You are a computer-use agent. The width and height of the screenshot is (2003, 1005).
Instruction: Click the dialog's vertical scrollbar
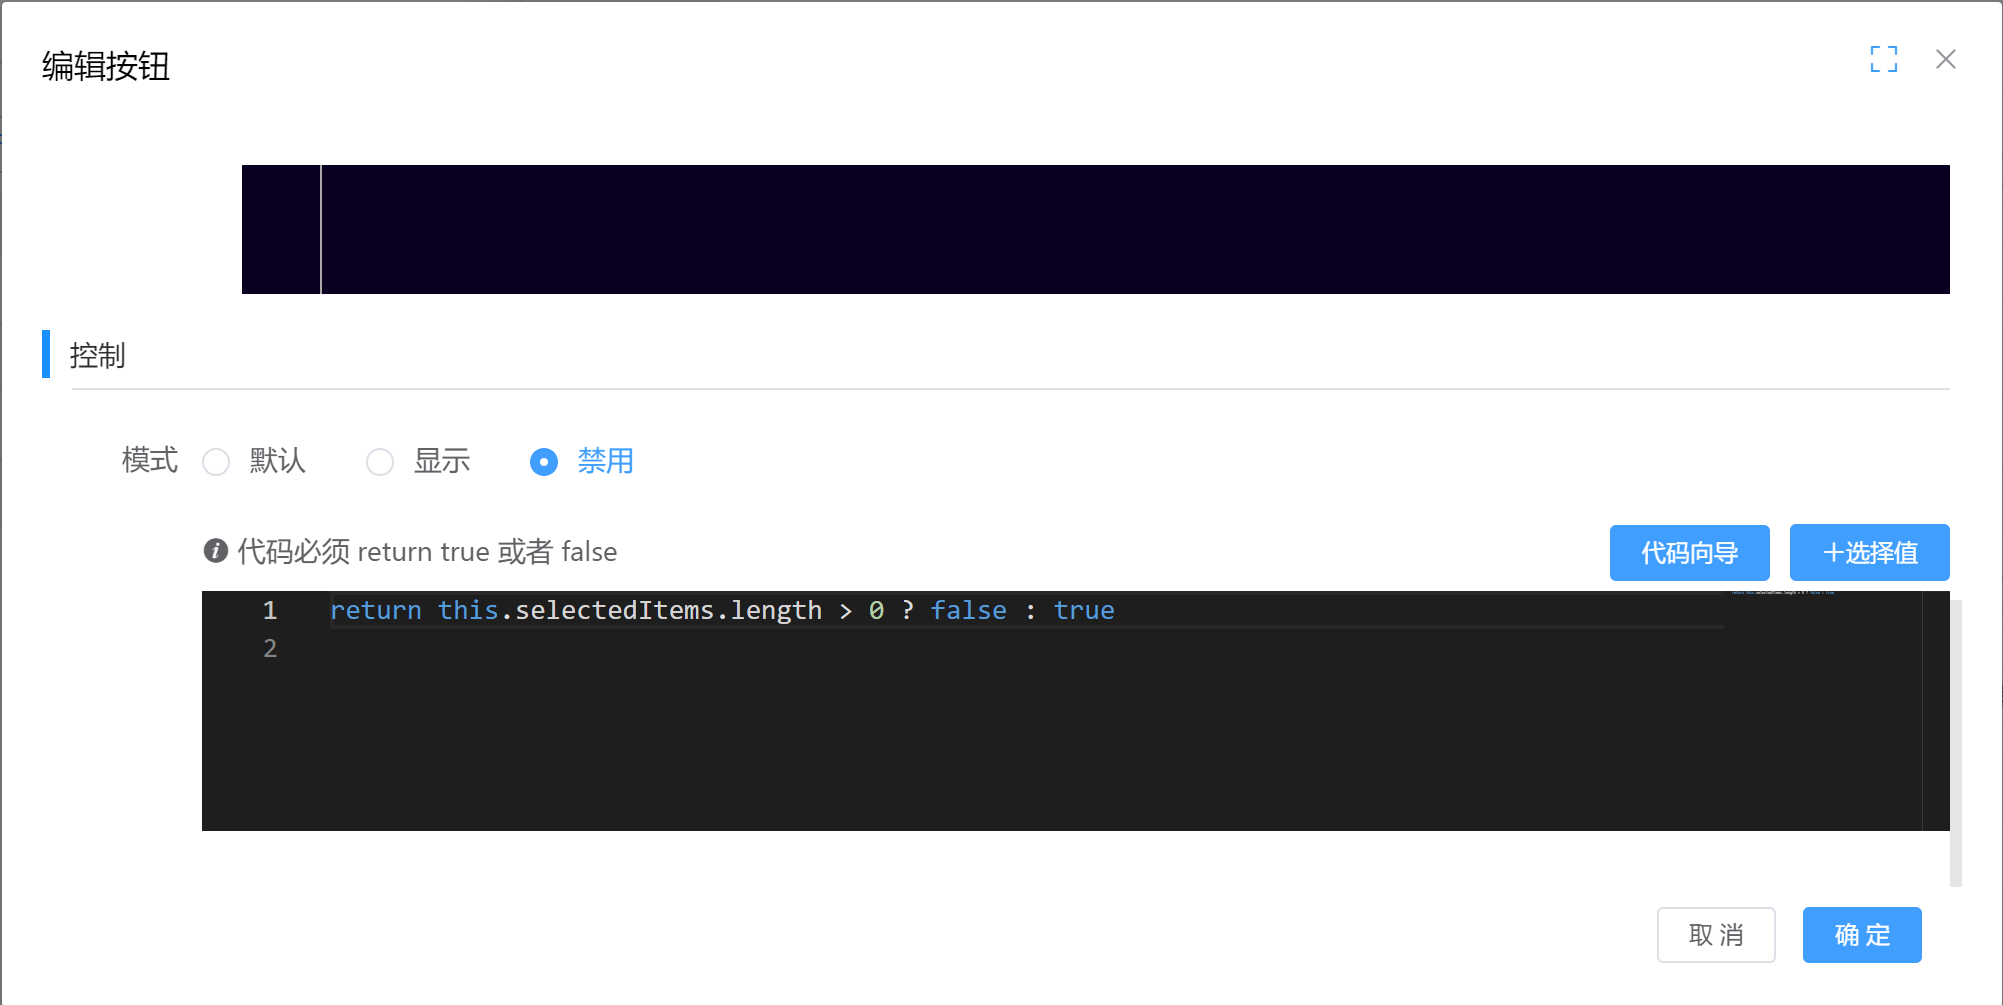[1955, 742]
